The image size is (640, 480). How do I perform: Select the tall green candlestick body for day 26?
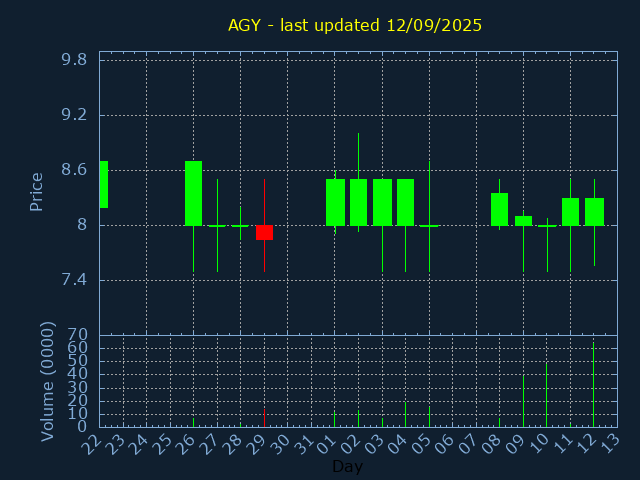click(x=193, y=193)
